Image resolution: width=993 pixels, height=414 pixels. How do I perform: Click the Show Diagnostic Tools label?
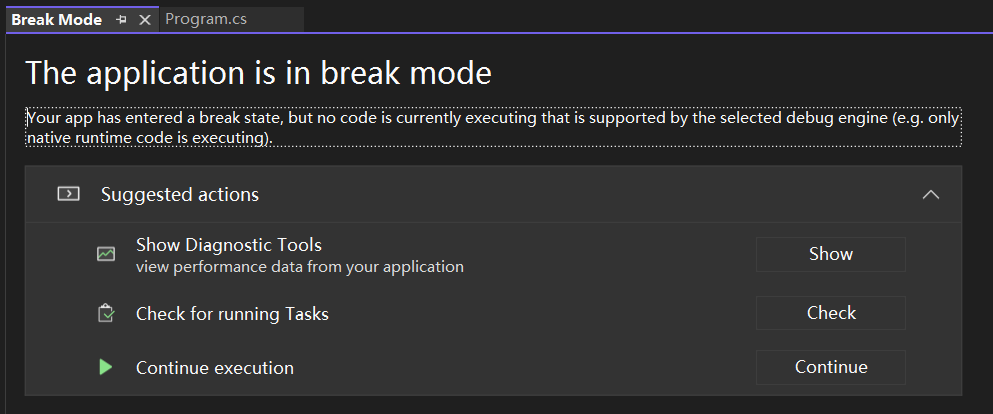229,245
